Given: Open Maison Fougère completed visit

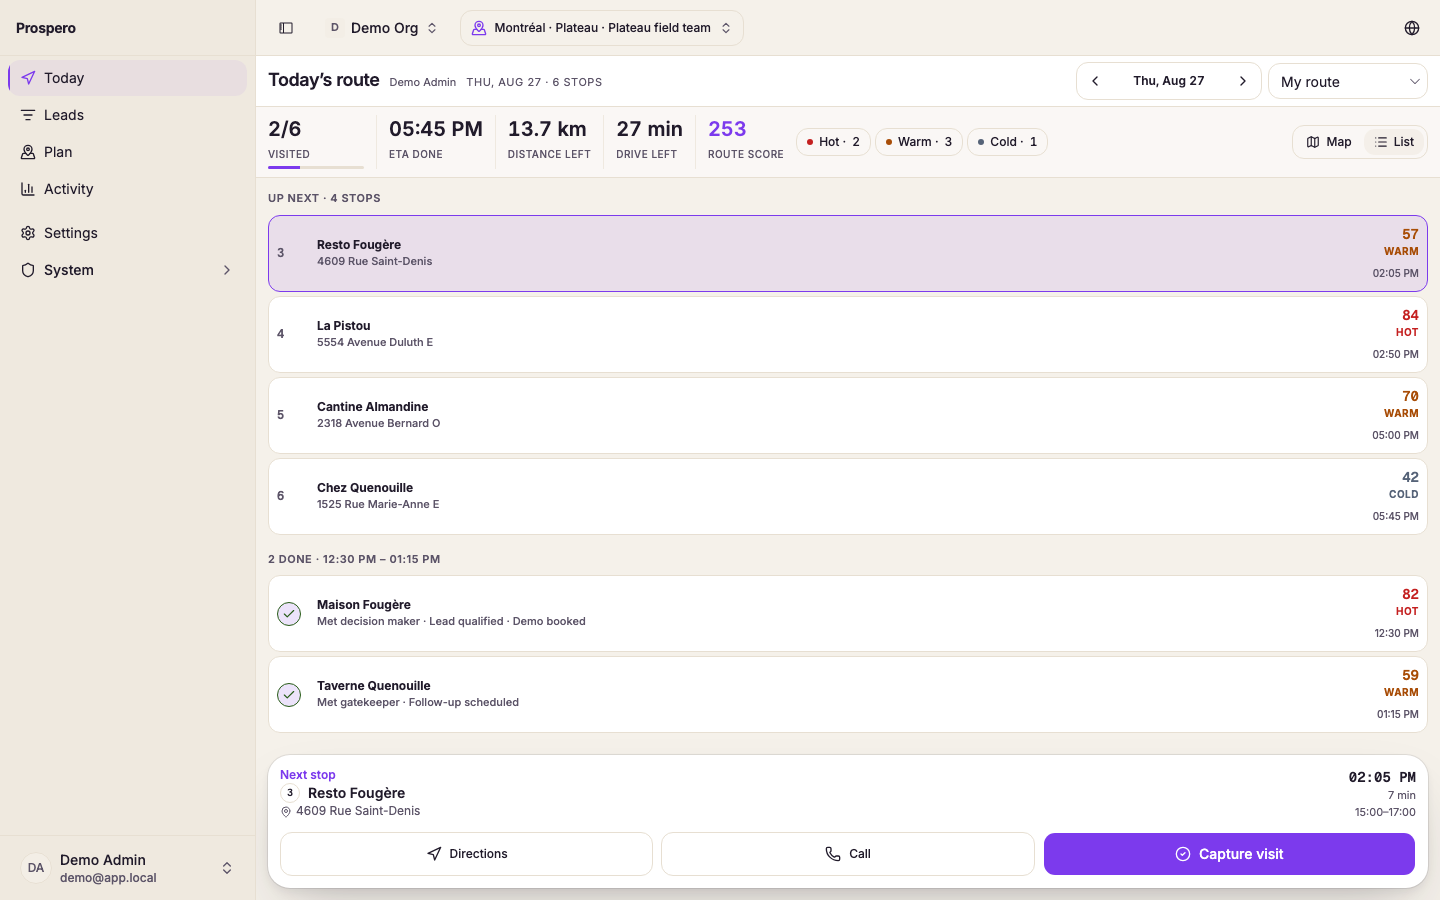Looking at the screenshot, I should click(848, 613).
